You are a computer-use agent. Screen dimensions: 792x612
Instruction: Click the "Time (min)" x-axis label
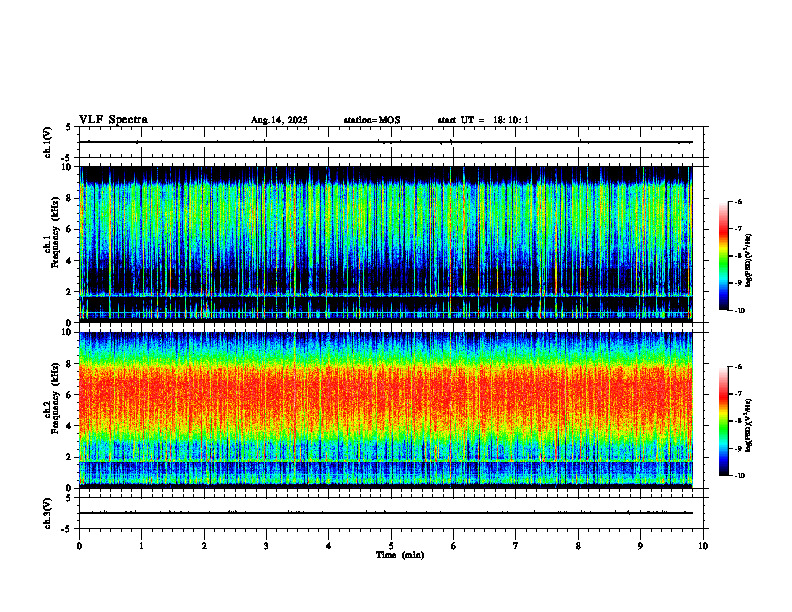pyautogui.click(x=400, y=555)
